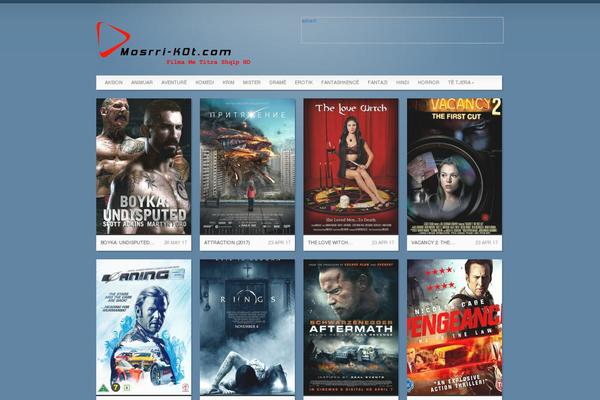600x400 pixels.
Task: Open The Love Witch poster
Action: click(x=351, y=167)
